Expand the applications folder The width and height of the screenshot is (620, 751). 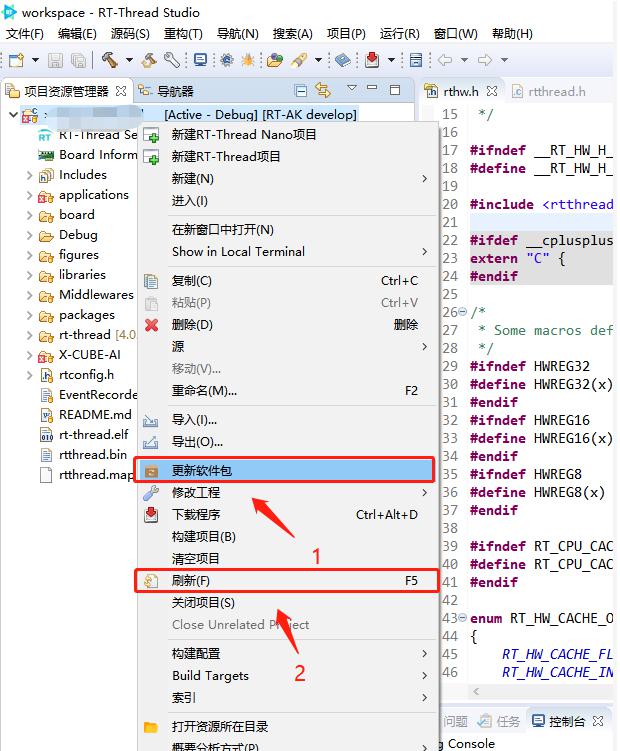(30, 195)
